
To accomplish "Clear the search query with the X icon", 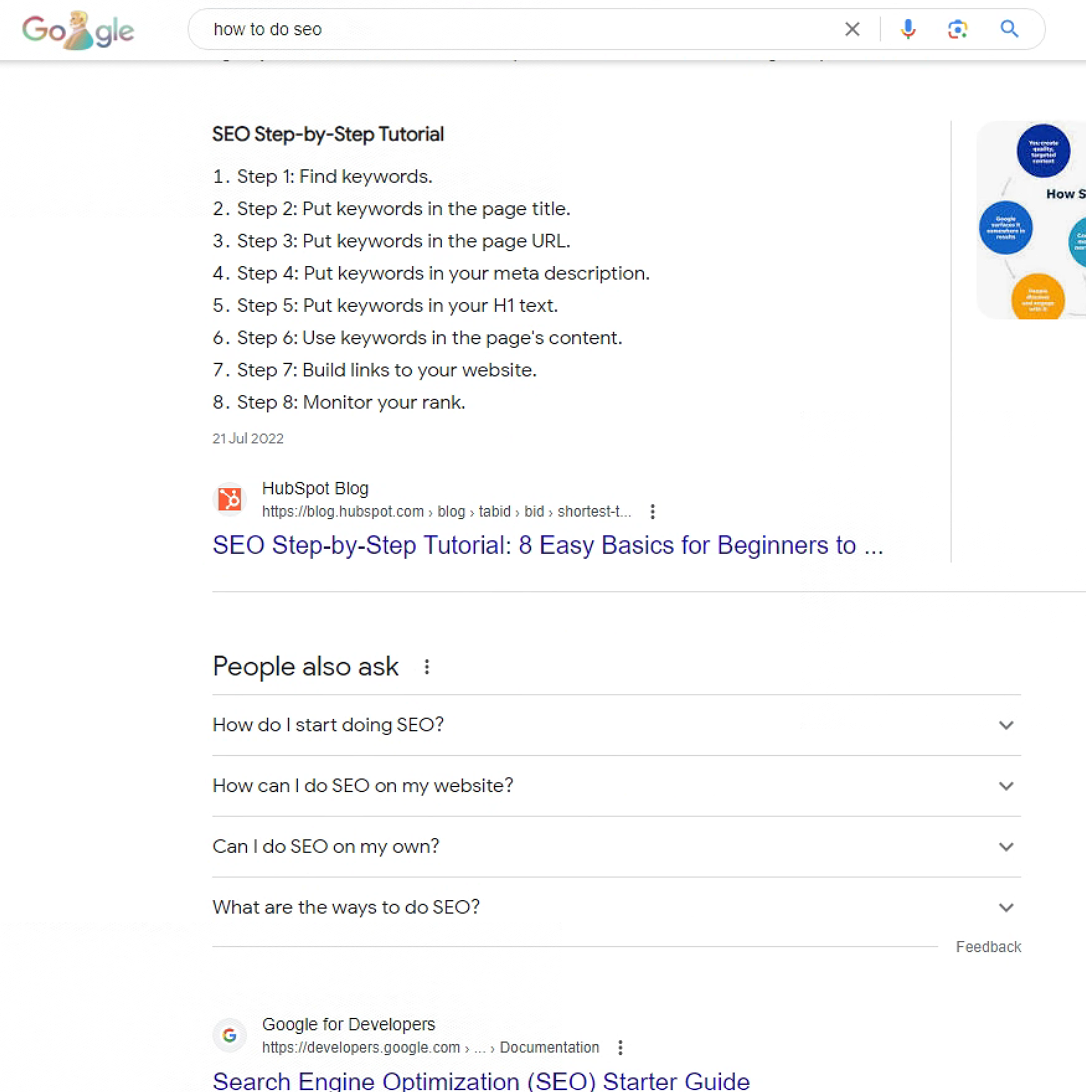I will pos(852,29).
